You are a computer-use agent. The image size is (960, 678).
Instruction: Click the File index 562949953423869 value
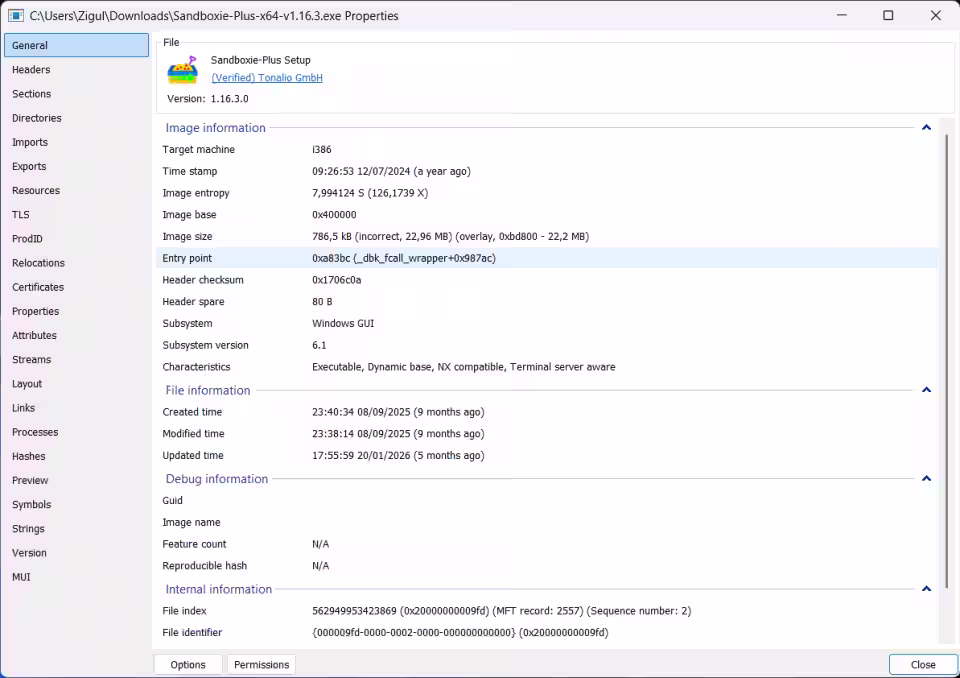[501, 611]
